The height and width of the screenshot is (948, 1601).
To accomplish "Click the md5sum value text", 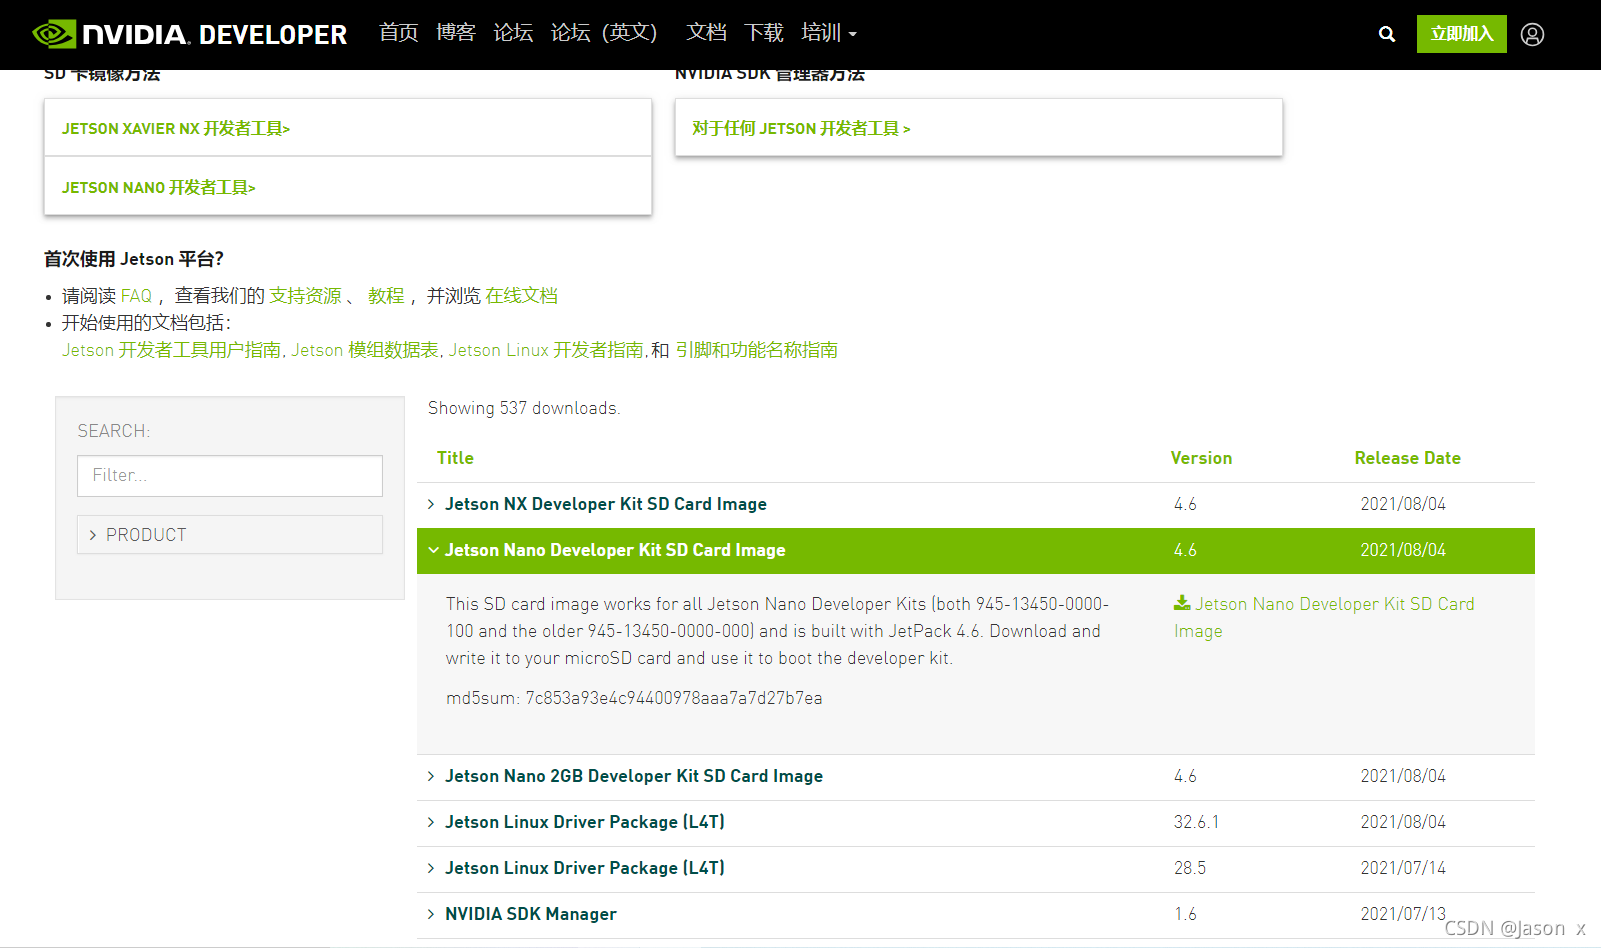I will pos(674,698).
